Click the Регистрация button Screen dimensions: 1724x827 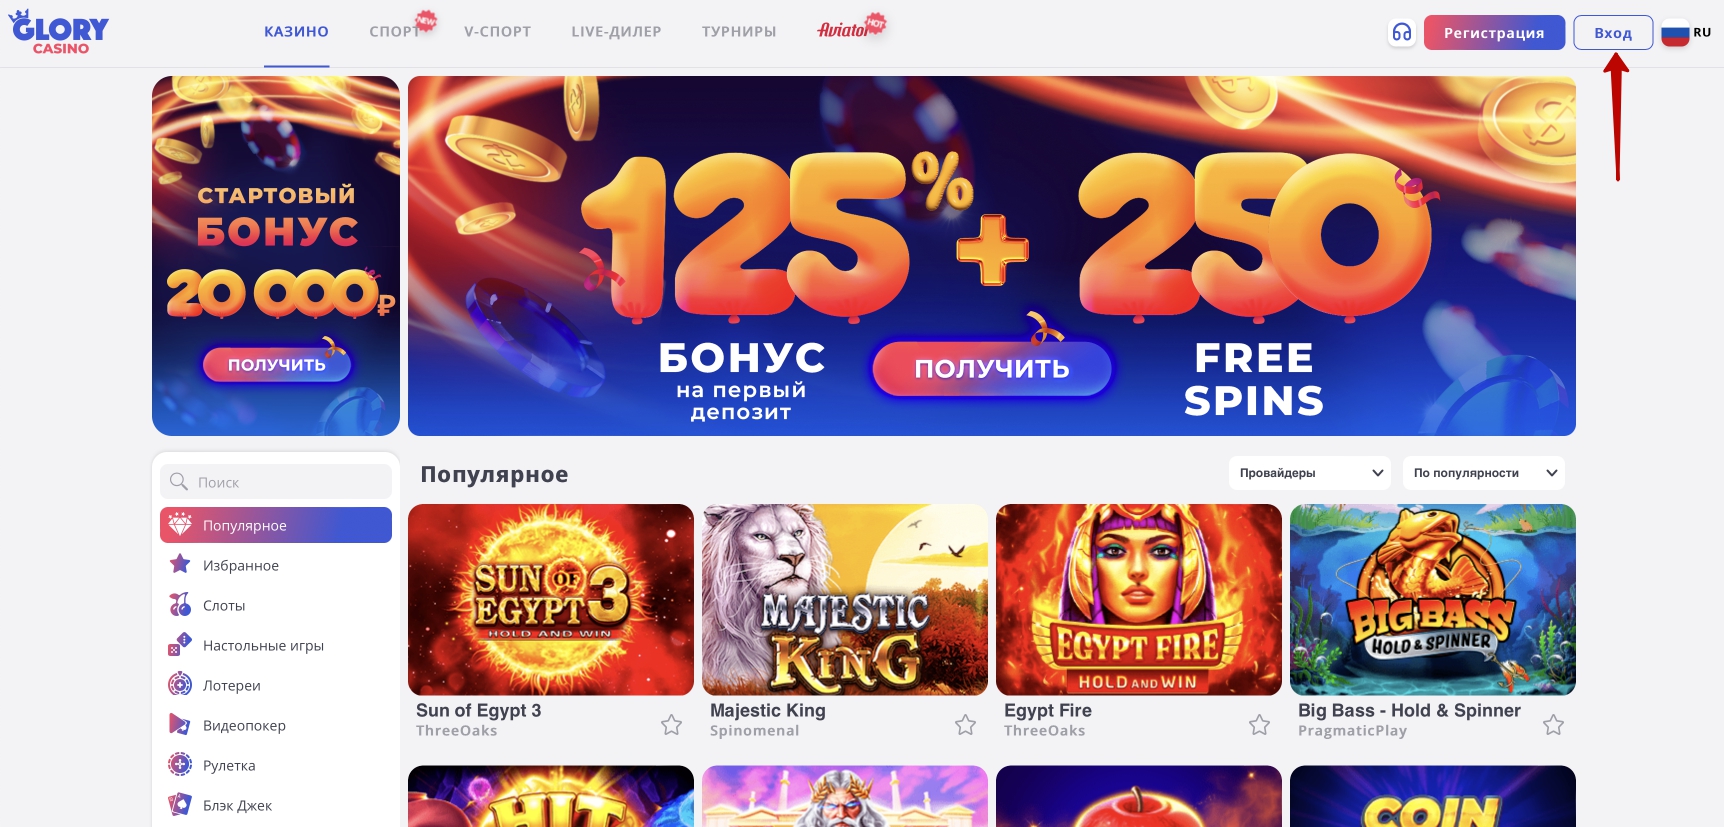(x=1494, y=33)
